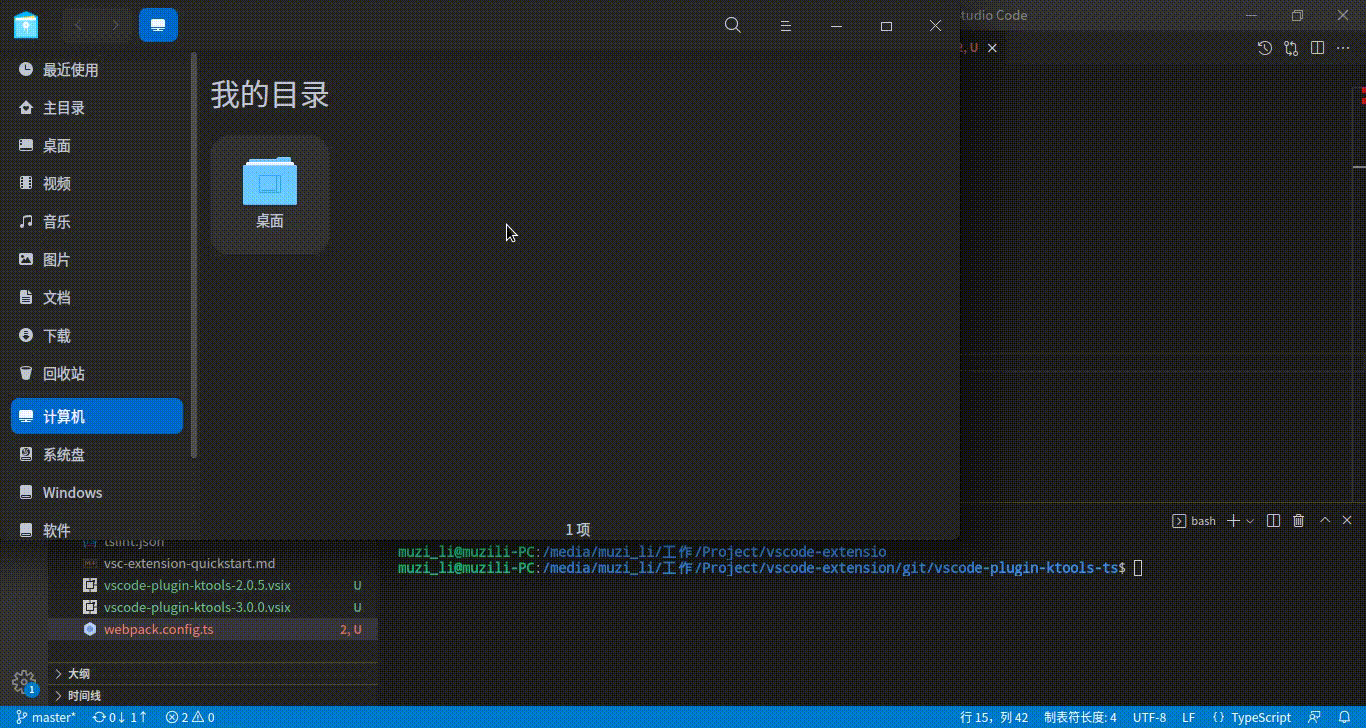This screenshot has width=1366, height=728.
Task: Click the Split Editor icon
Action: 1317,47
